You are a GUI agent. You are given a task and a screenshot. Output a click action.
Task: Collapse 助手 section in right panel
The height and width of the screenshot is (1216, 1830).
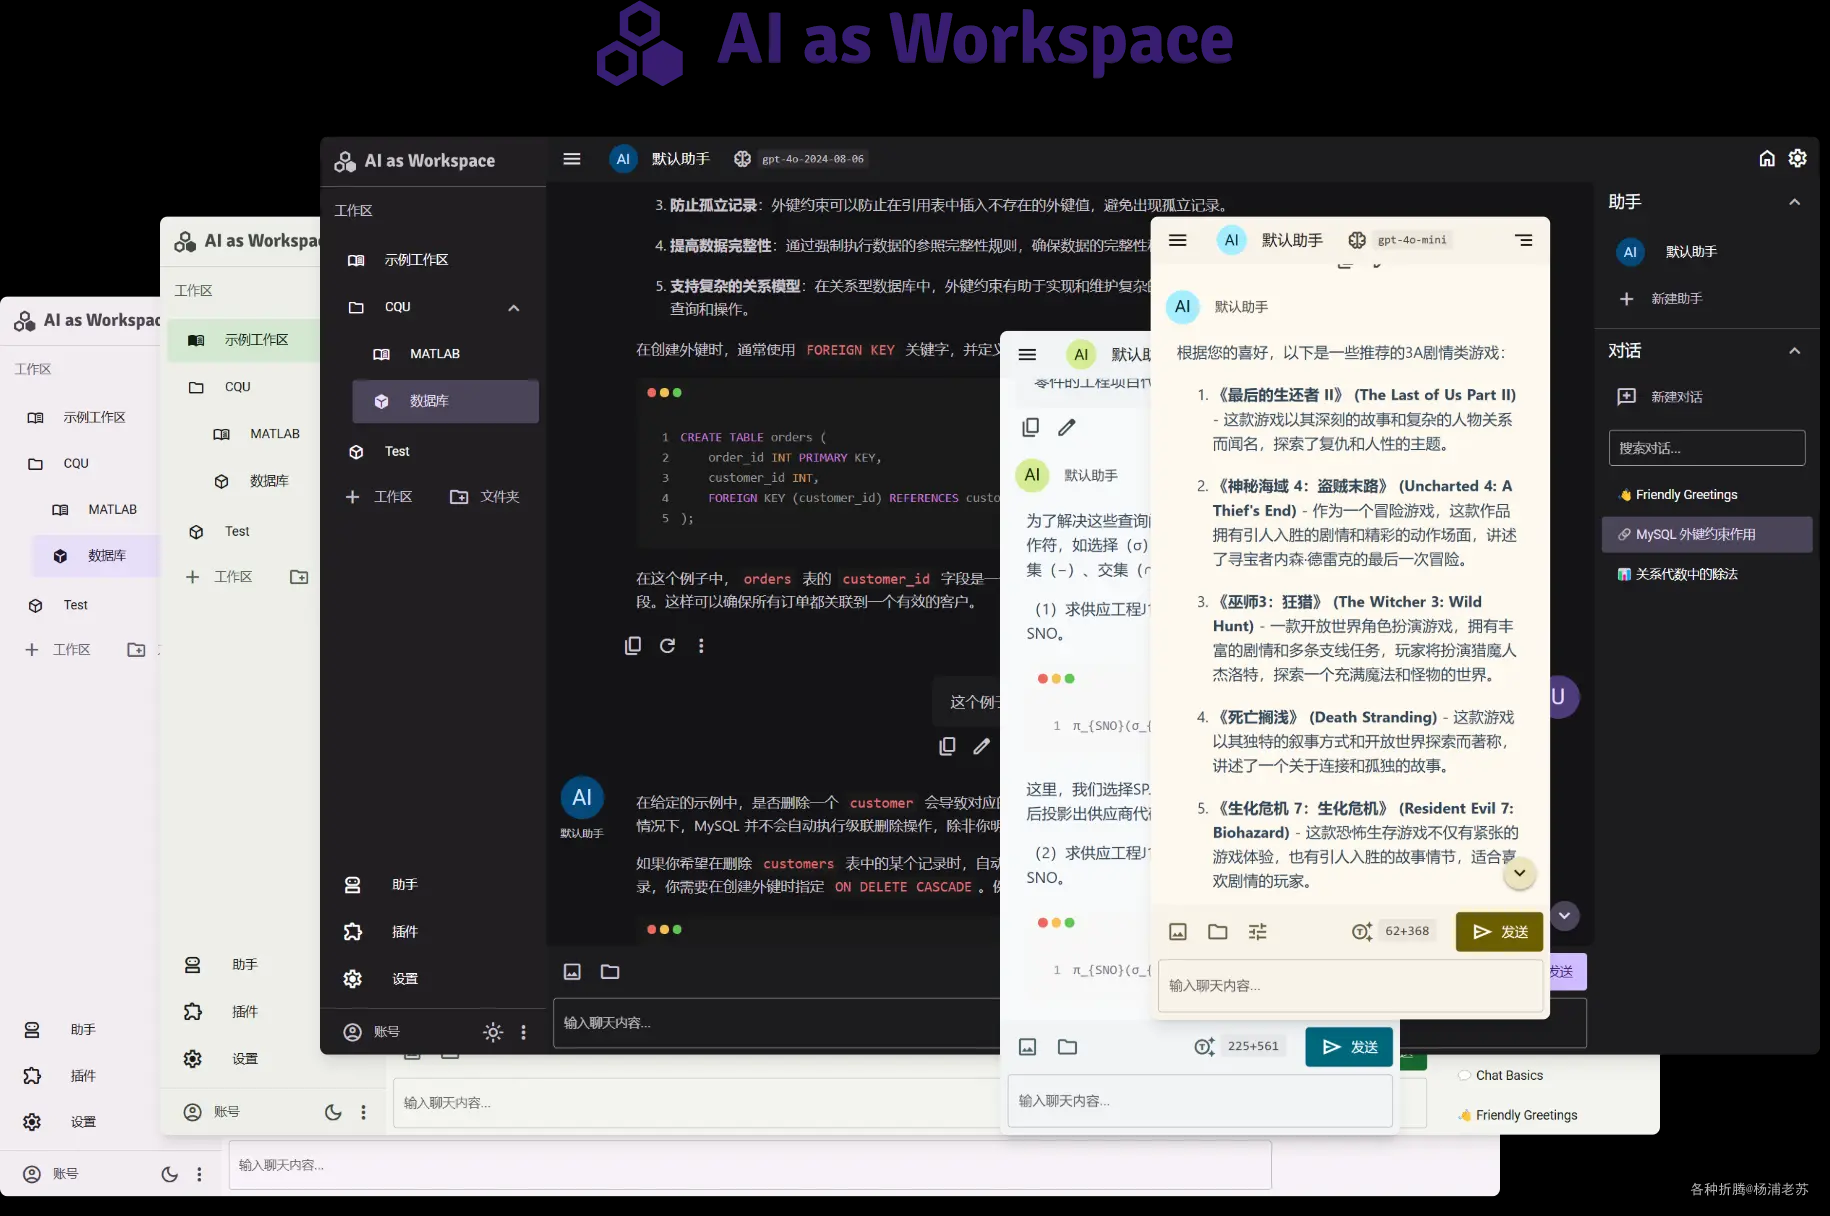pyautogui.click(x=1794, y=202)
